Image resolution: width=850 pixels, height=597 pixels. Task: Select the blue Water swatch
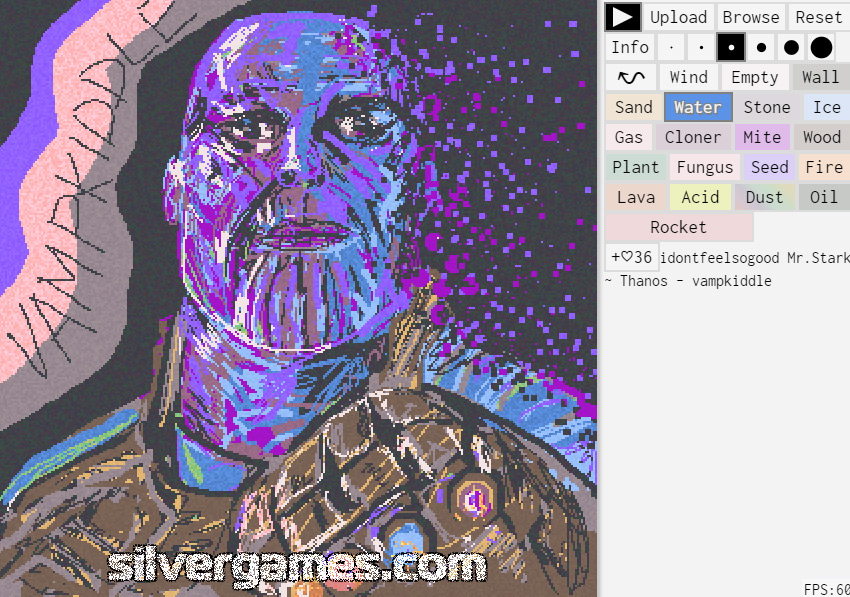pyautogui.click(x=698, y=107)
